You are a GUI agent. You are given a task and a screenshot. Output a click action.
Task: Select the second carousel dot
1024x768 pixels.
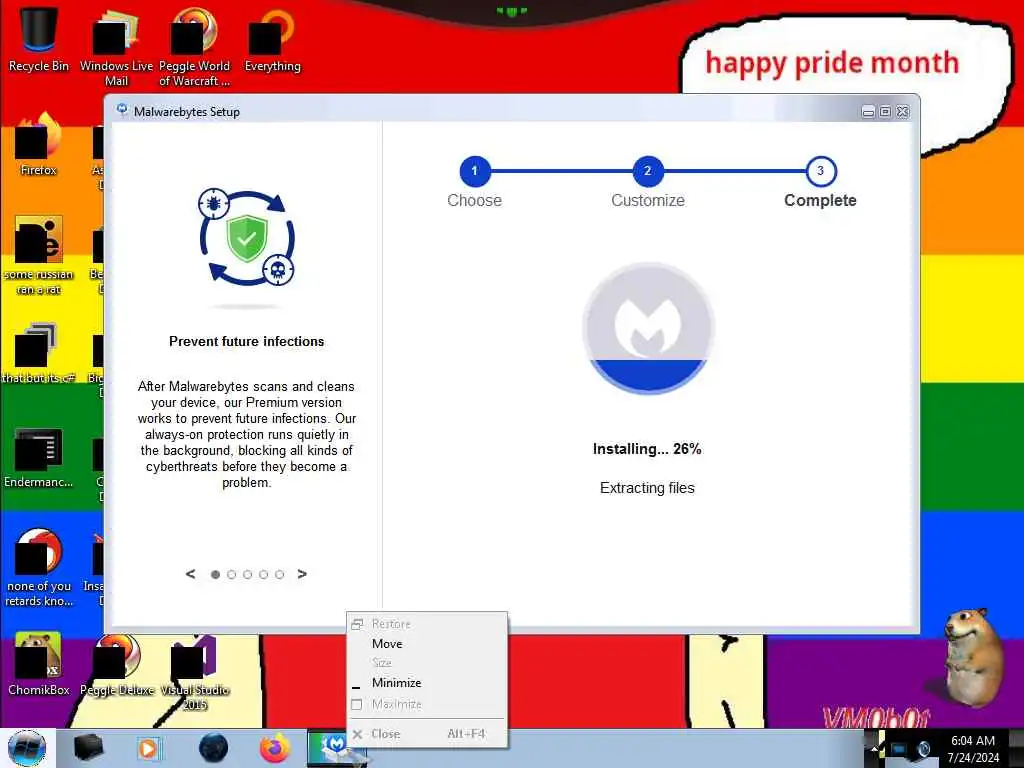[x=231, y=575]
